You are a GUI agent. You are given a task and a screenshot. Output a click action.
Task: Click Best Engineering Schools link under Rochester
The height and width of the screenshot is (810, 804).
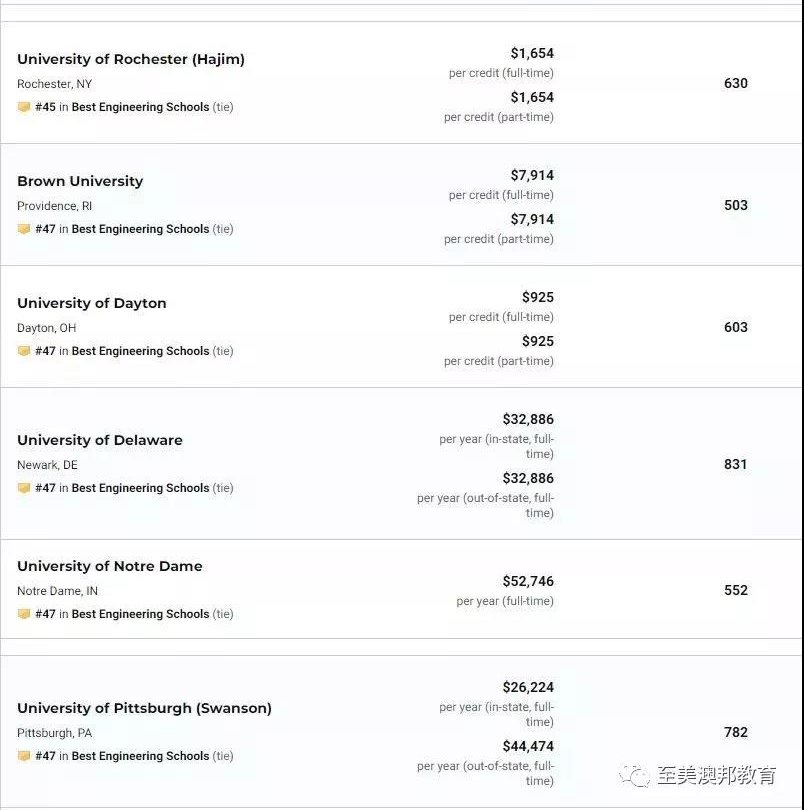point(140,107)
